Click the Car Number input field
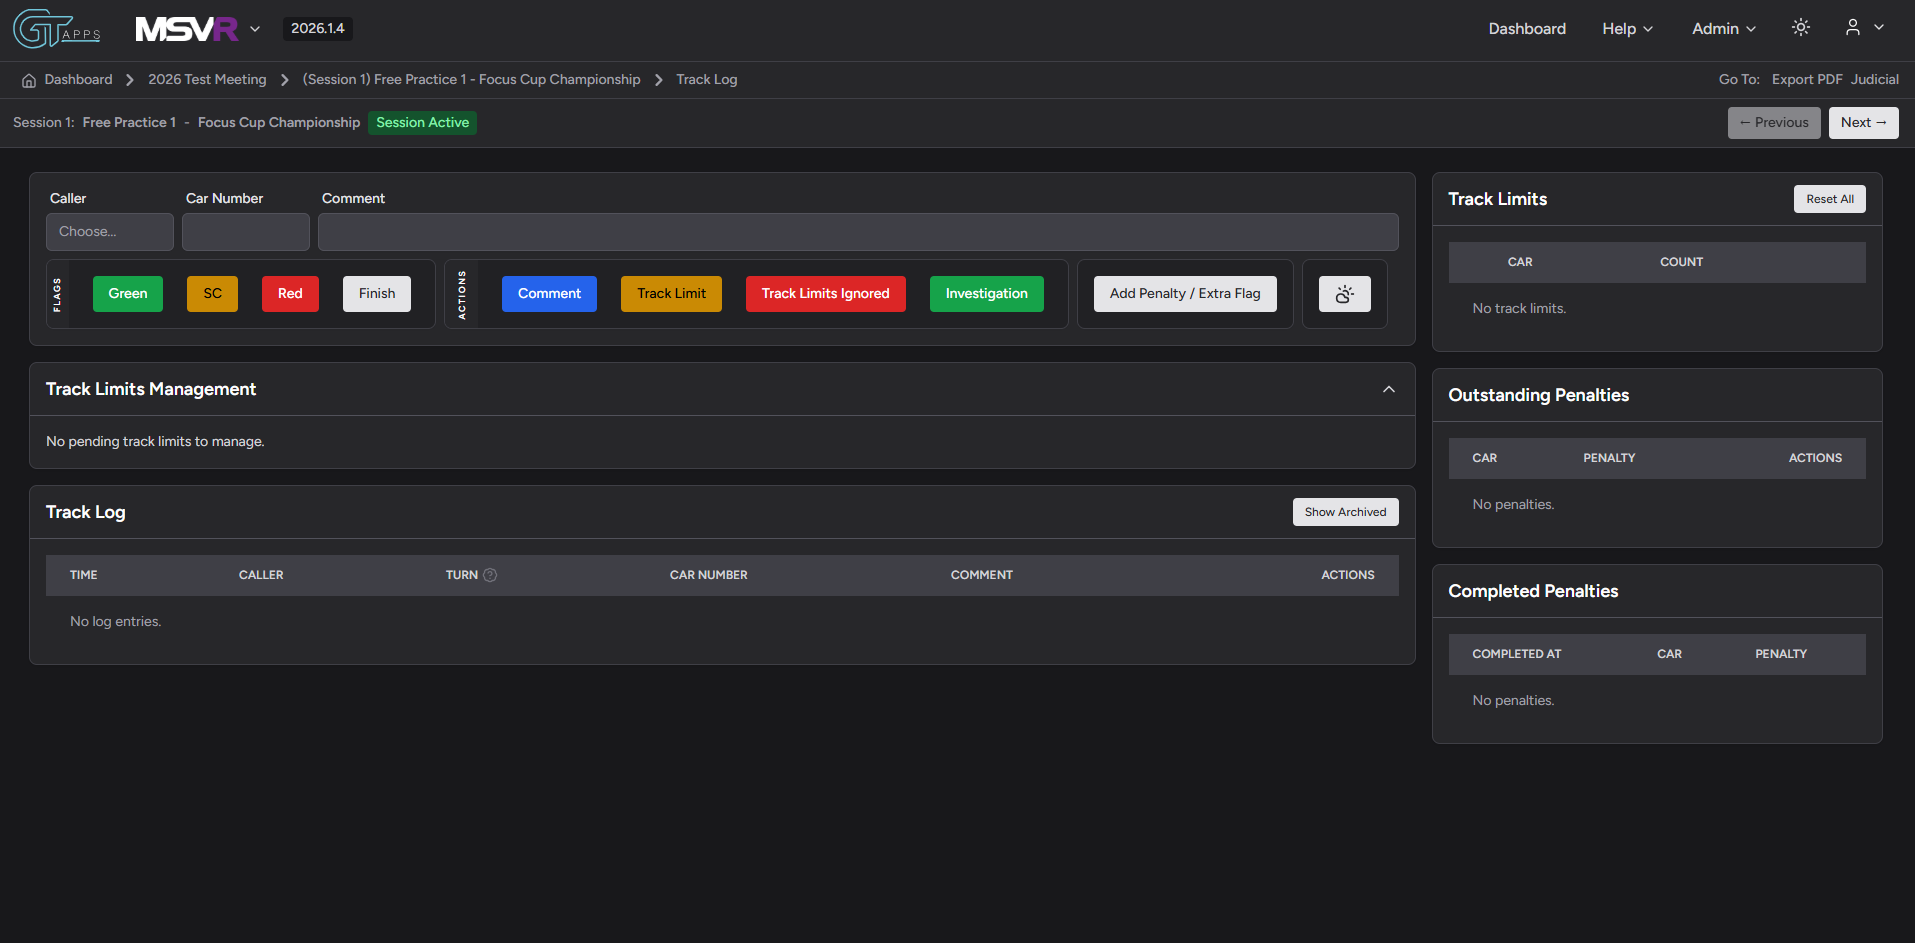The height and width of the screenshot is (943, 1915). coord(246,232)
